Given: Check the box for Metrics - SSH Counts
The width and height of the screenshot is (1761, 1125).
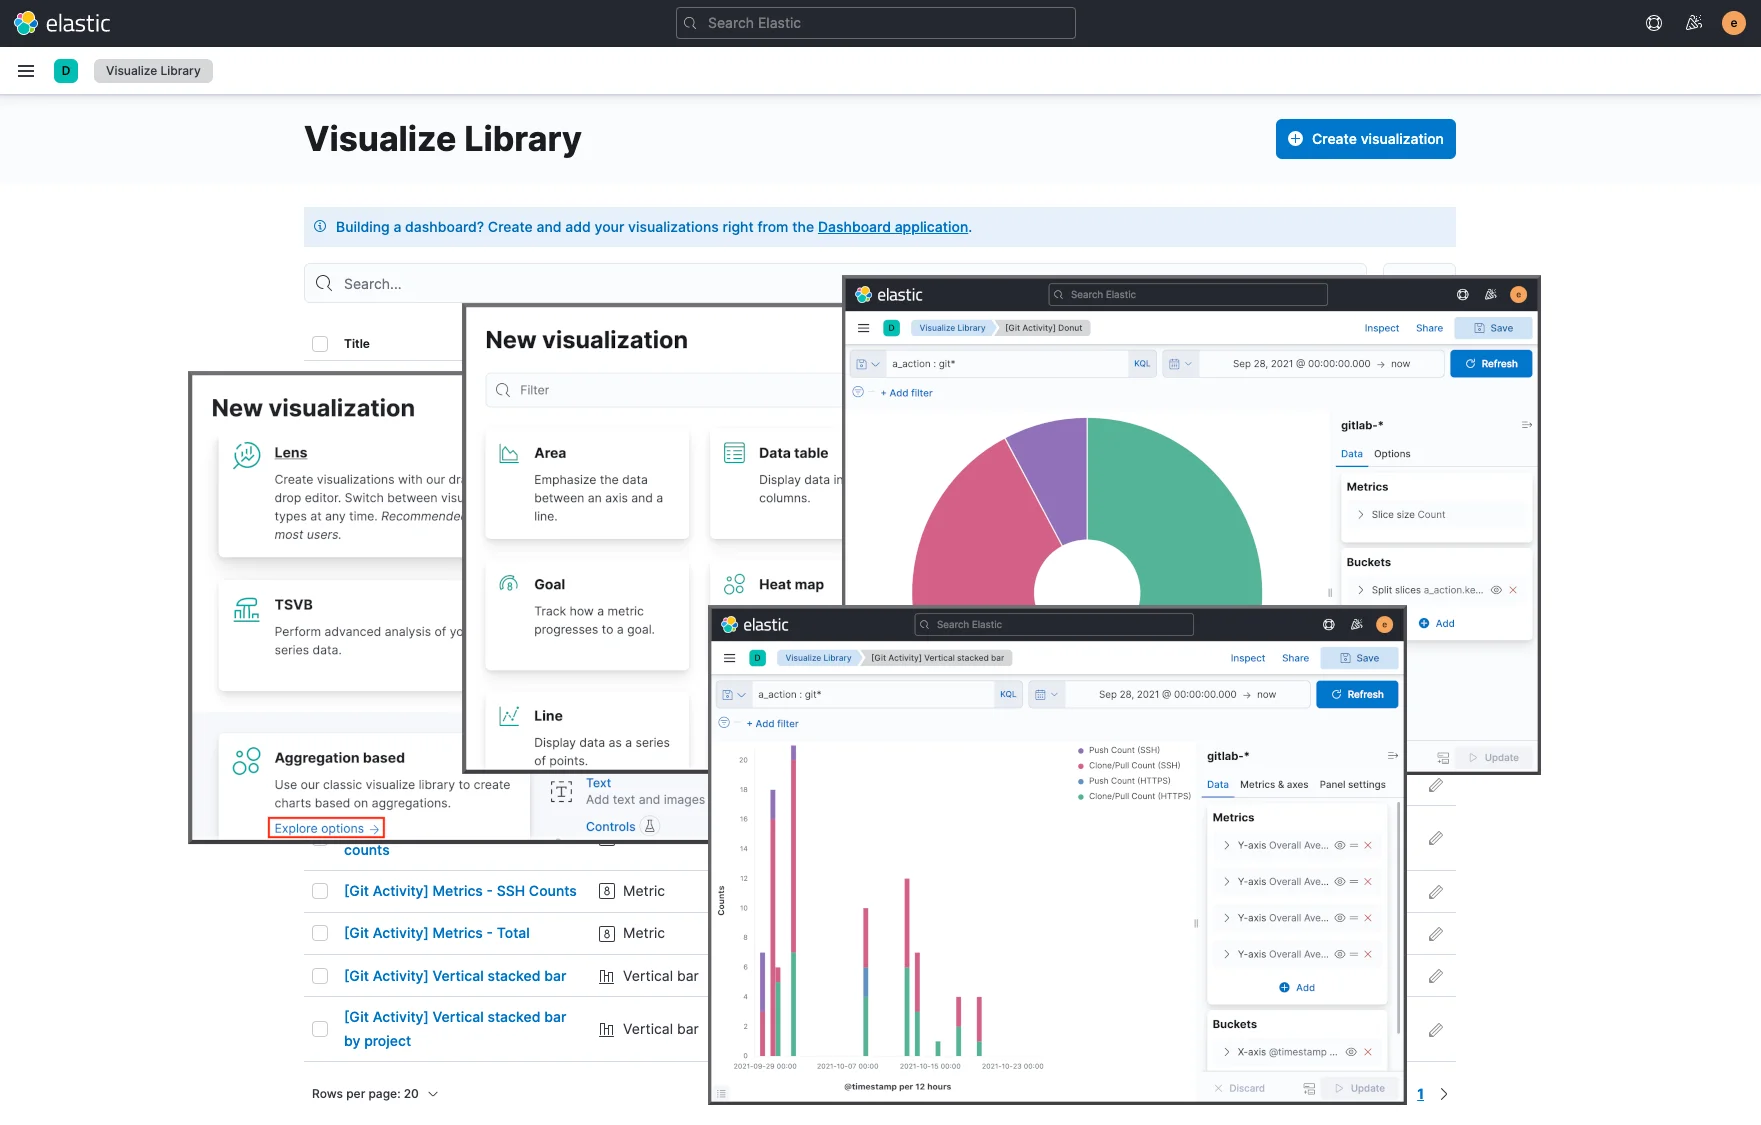Looking at the screenshot, I should [320, 891].
